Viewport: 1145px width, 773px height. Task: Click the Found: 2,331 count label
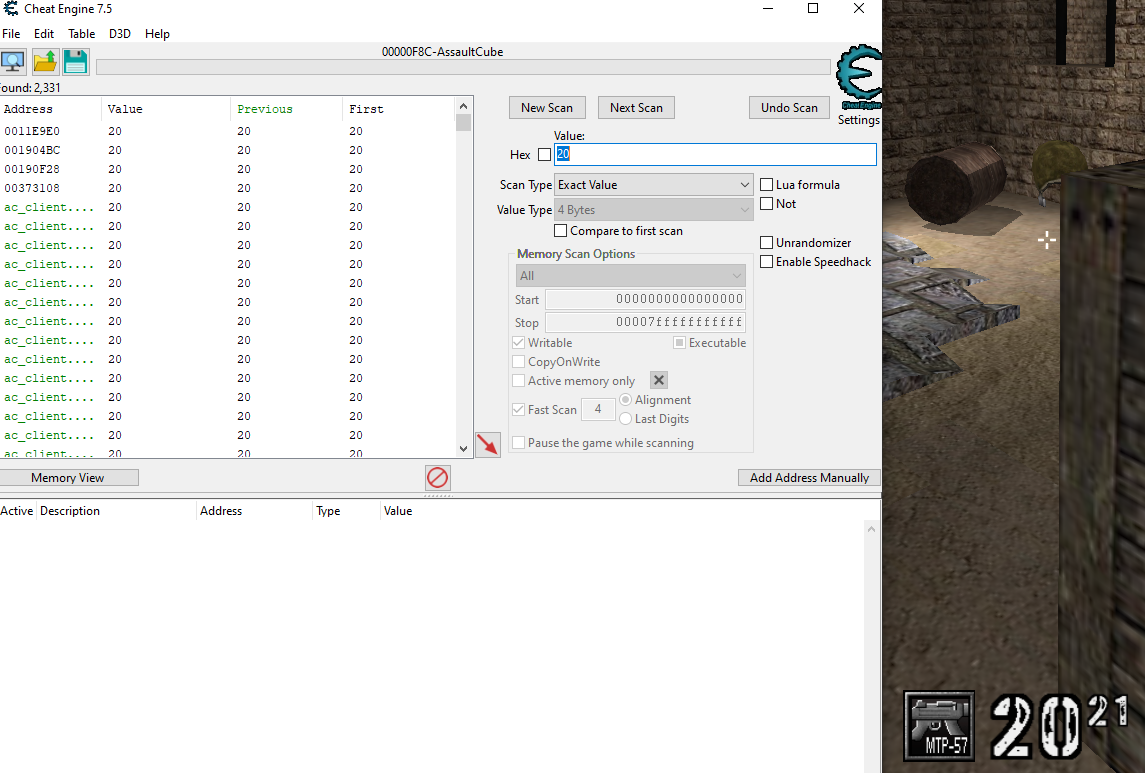click(30, 88)
